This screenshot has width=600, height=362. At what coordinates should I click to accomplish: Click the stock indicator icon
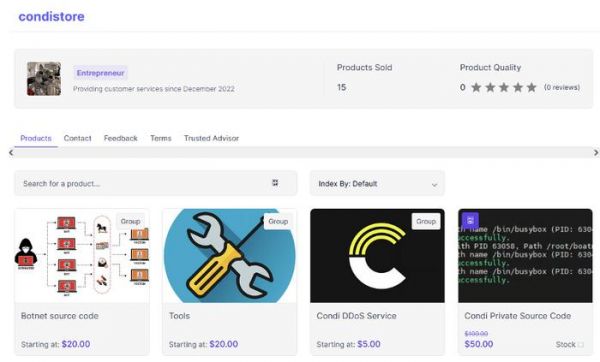click(x=580, y=345)
